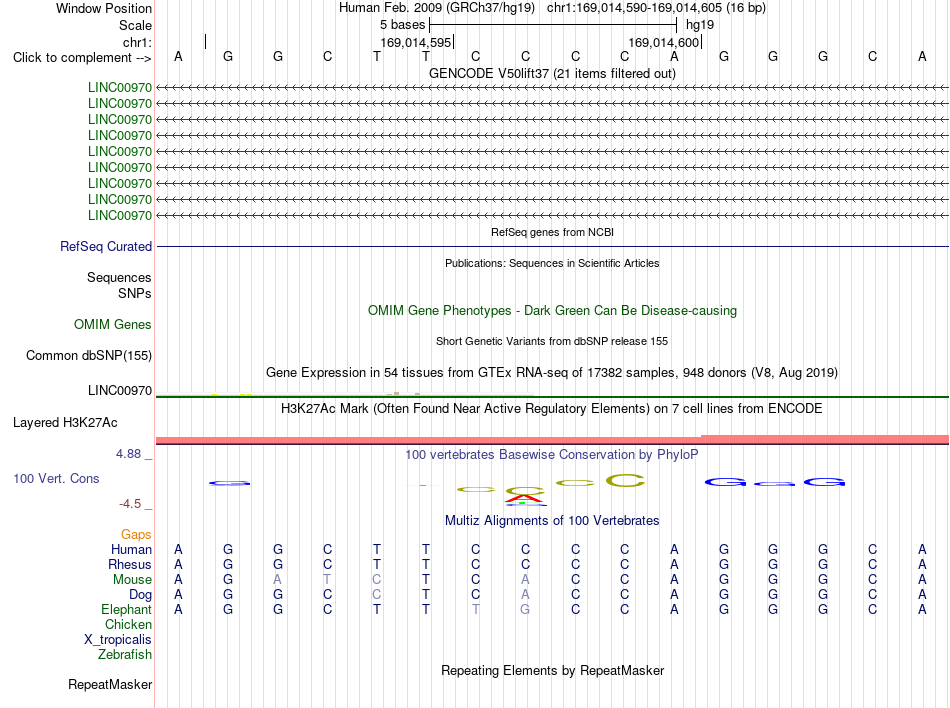
Task: Open 'Repeating Elements by RepeatMasker' track title
Action: coord(552,670)
